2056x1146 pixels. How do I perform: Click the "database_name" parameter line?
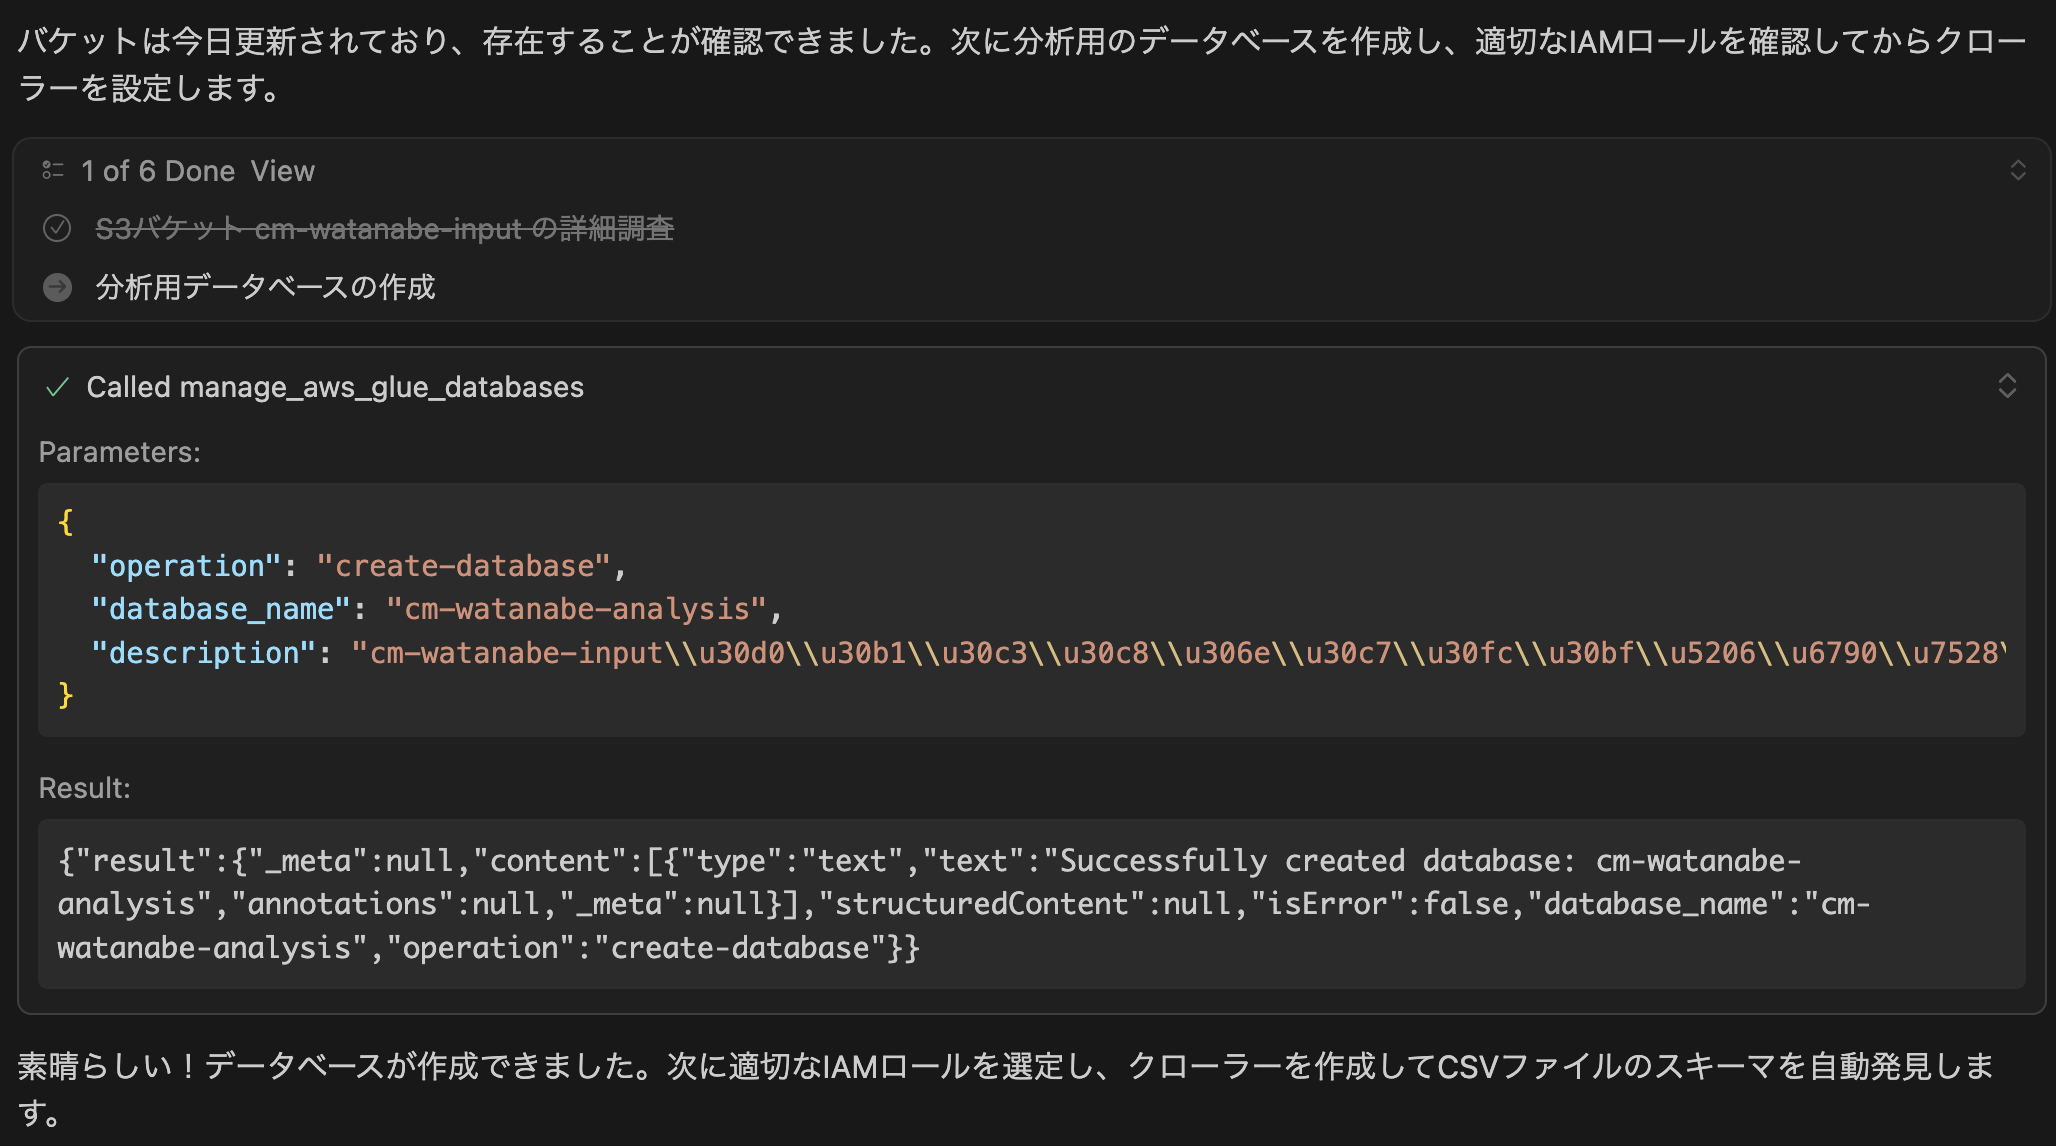pyautogui.click(x=437, y=609)
